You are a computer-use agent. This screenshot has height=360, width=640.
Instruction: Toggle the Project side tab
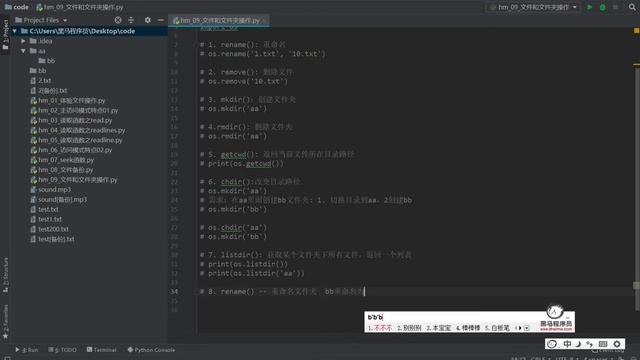click(x=5, y=35)
